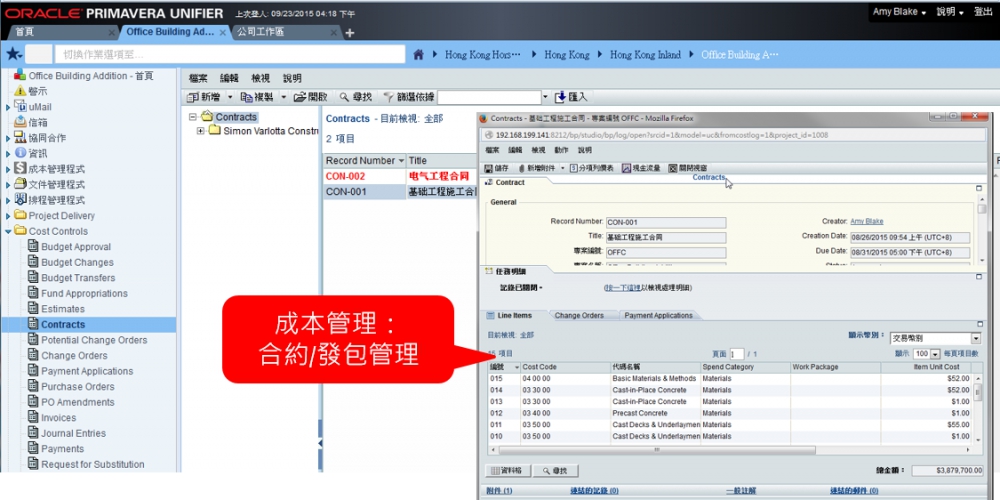Click the 匯入 (import) toolbar button
Viewport: 1000px width, 500px height.
[x=572, y=97]
